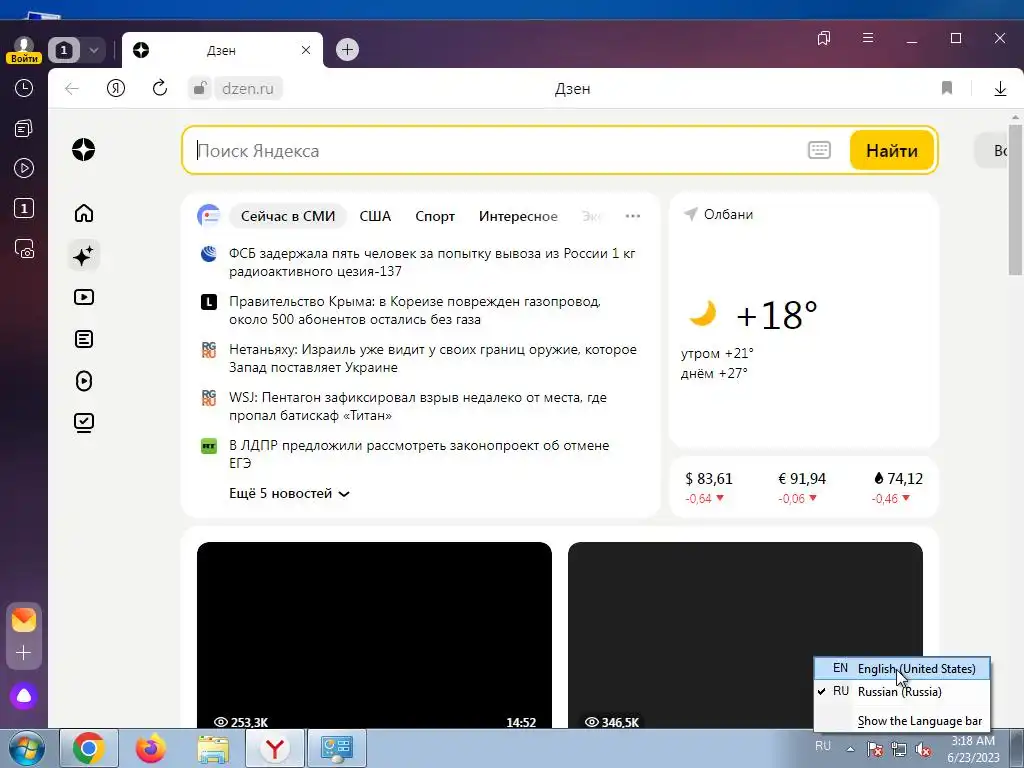Open the screenshot camera sidebar icon
1024x768 pixels.
24,248
